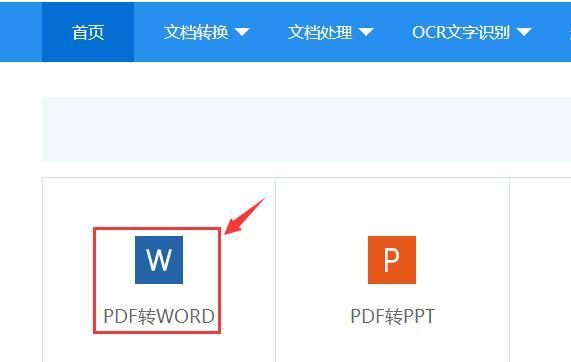The width and height of the screenshot is (571, 362).
Task: Select the PDF转PPT label
Action: coord(392,316)
